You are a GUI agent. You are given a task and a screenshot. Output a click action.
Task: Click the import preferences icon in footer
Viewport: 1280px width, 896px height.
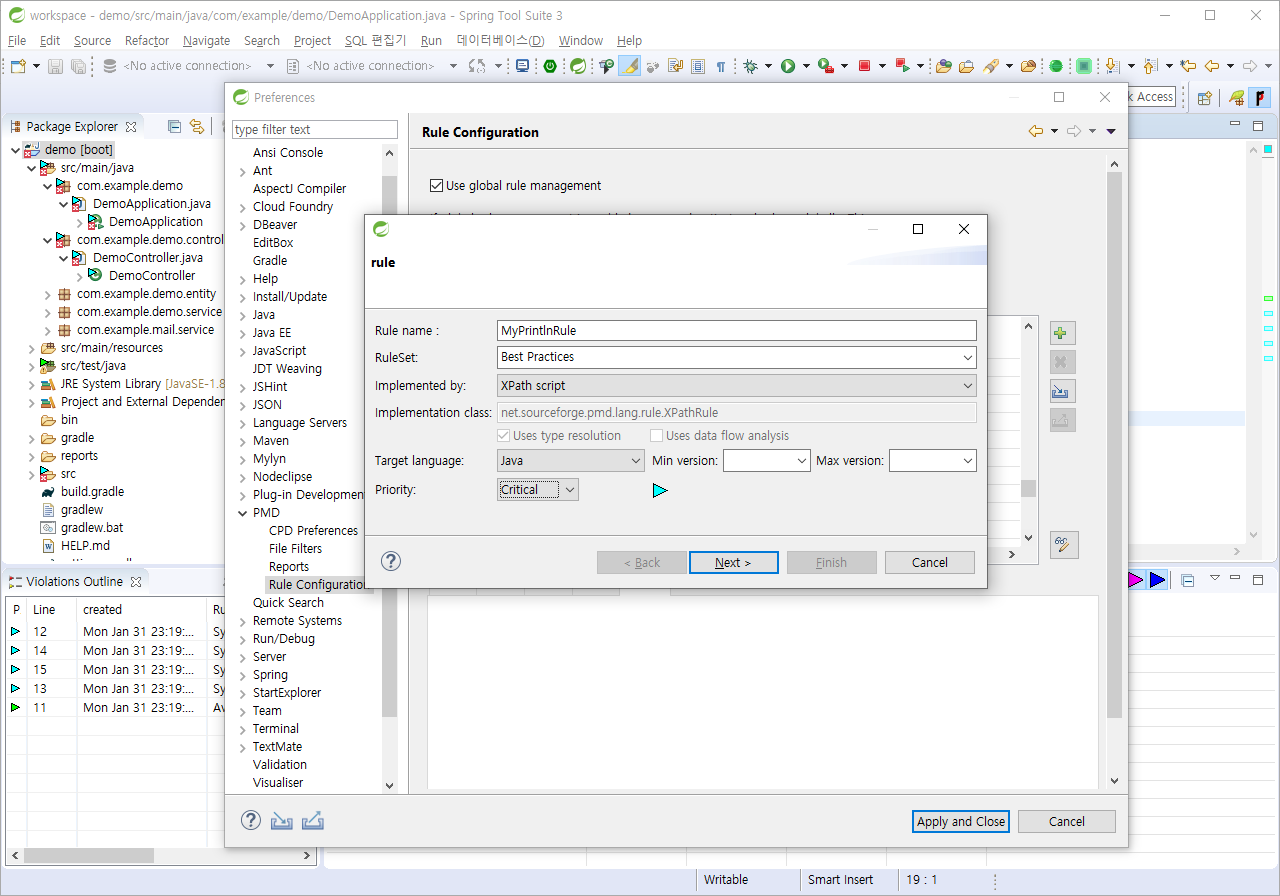(282, 821)
